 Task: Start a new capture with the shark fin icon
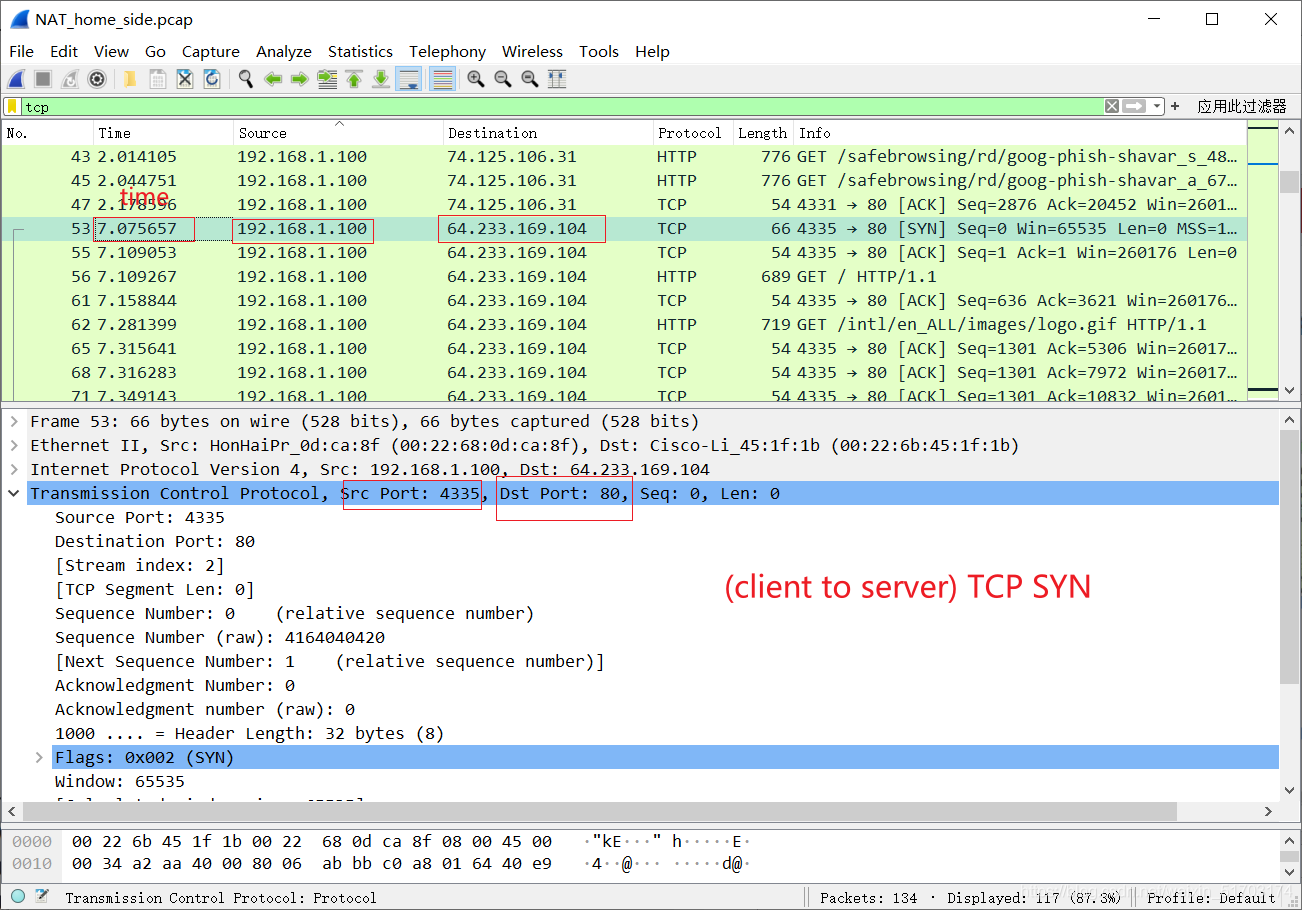click(16, 79)
